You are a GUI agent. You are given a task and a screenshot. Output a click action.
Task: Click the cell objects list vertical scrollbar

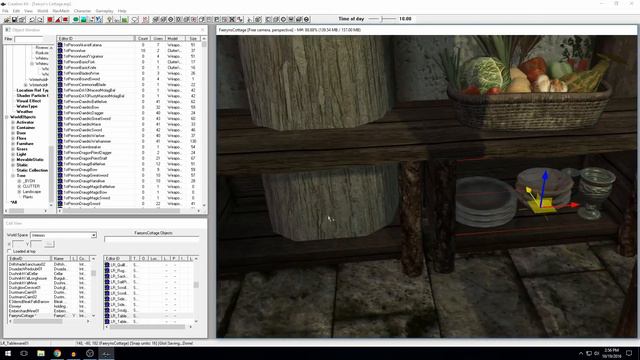click(196, 290)
